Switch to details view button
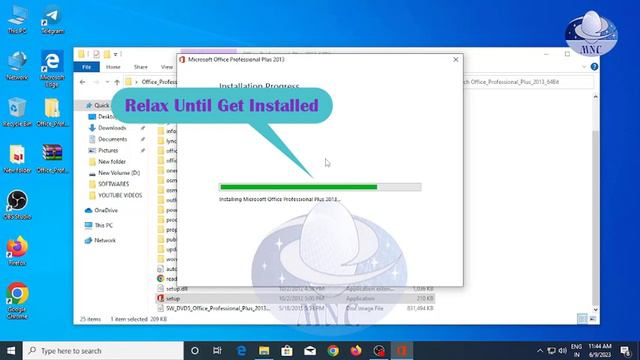The image size is (640, 360). (582, 319)
